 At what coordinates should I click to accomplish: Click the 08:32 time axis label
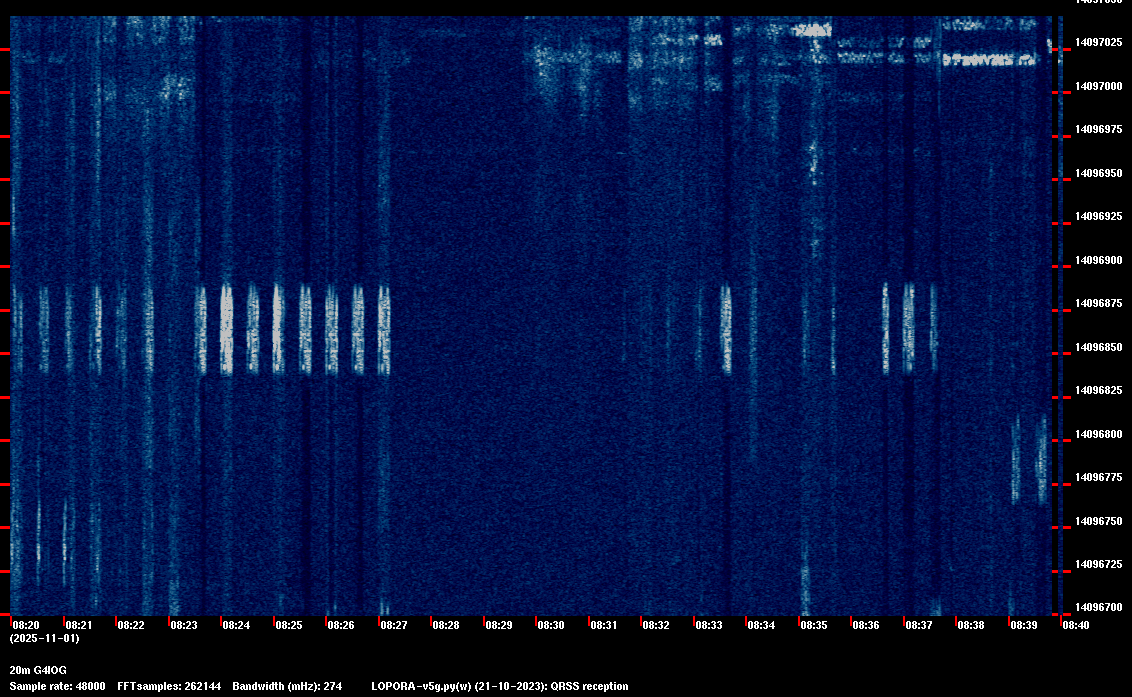point(656,625)
